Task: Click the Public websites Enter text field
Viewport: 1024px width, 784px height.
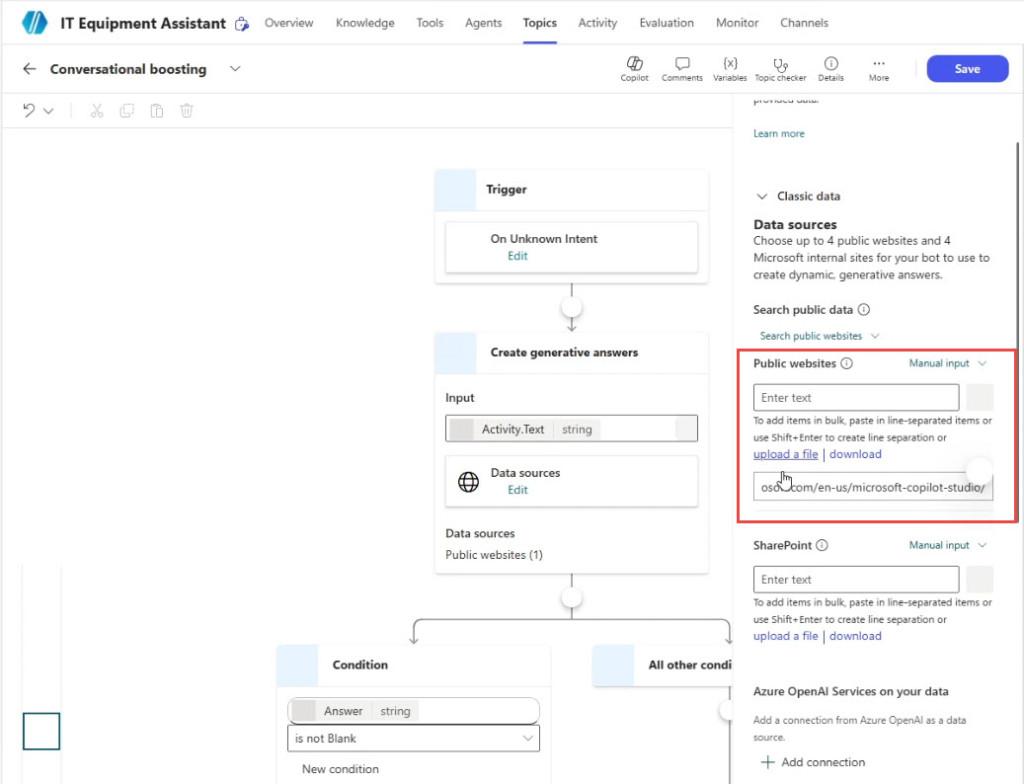Action: point(856,397)
